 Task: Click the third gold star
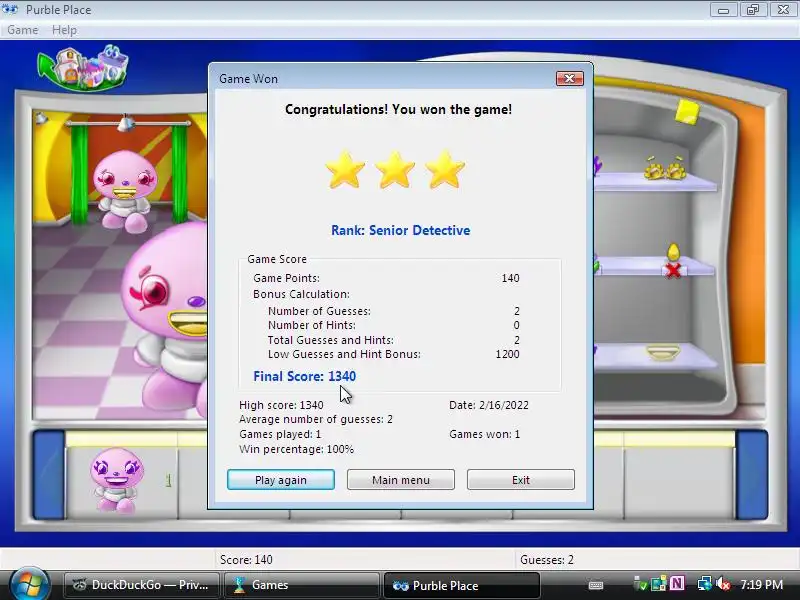click(x=444, y=170)
